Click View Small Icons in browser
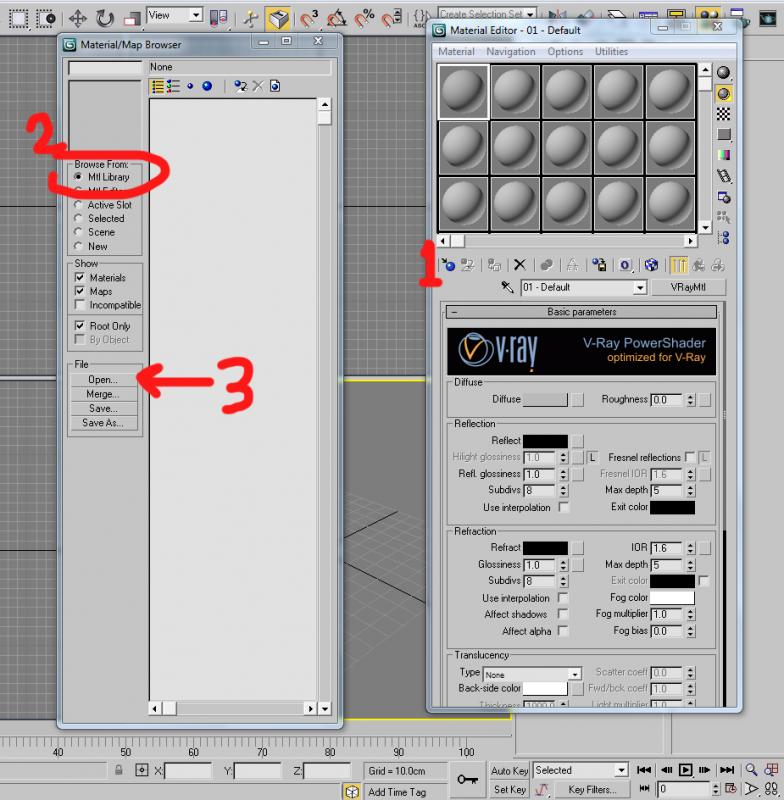 pos(190,86)
